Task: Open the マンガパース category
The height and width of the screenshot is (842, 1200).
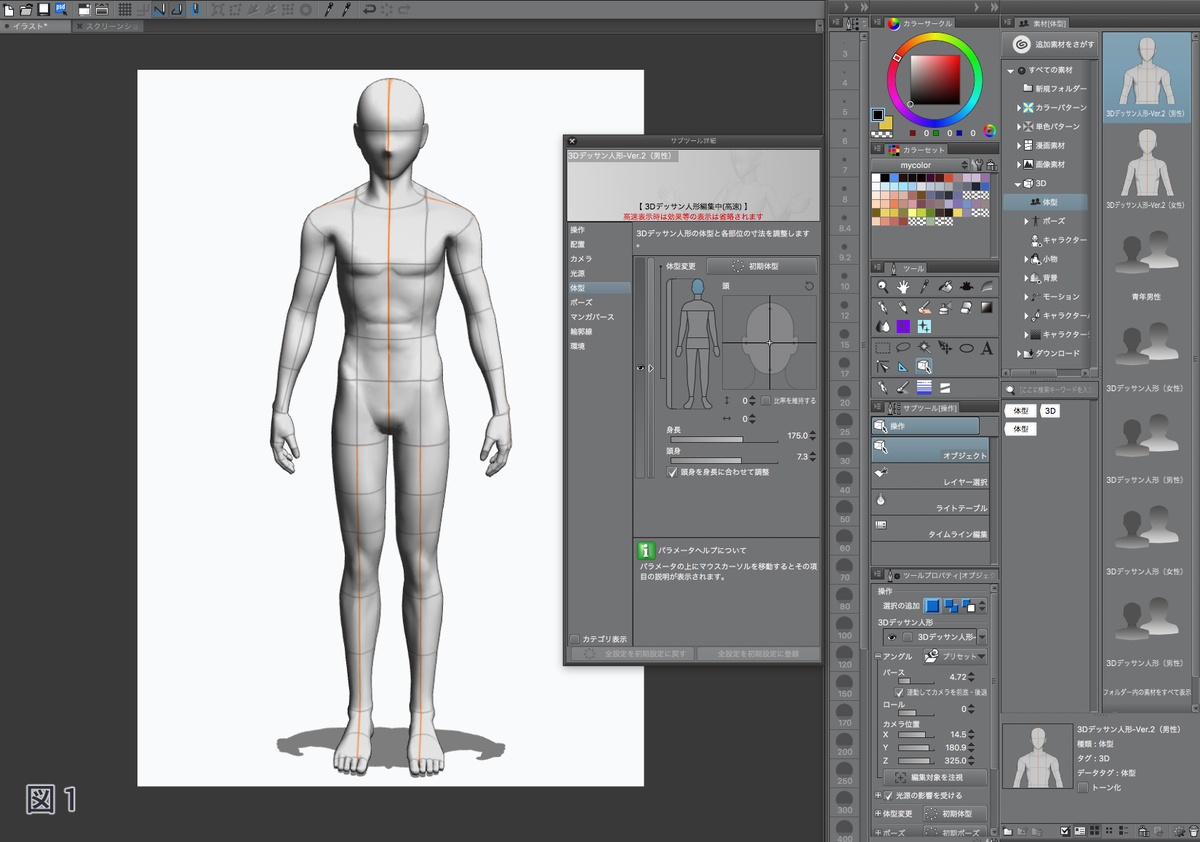Action: coord(598,317)
